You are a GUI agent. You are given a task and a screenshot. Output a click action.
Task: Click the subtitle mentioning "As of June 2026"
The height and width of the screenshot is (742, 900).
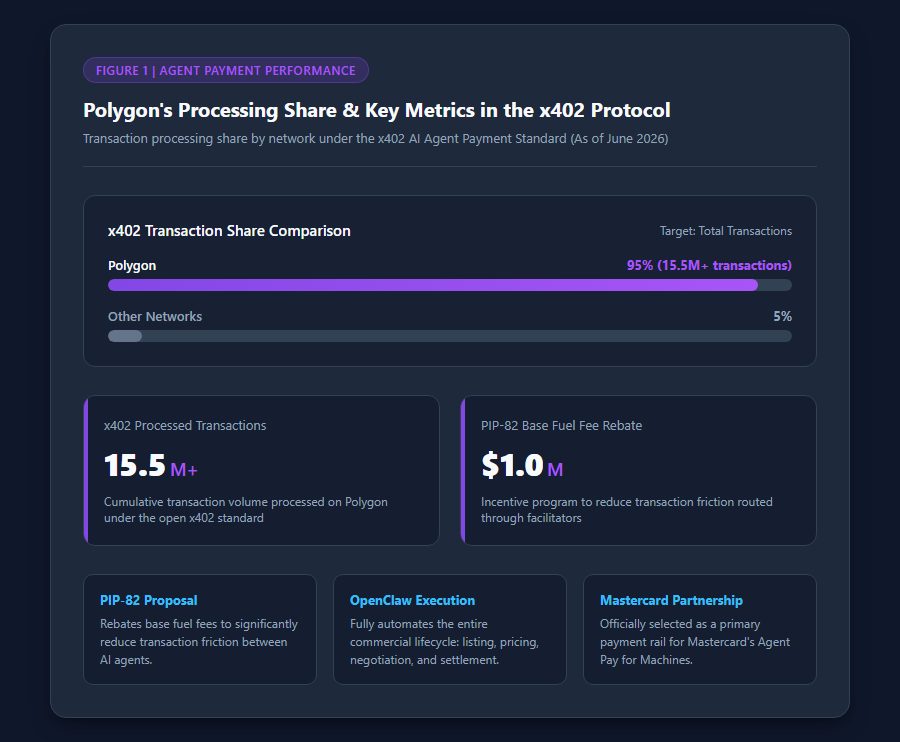pyautogui.click(x=375, y=139)
